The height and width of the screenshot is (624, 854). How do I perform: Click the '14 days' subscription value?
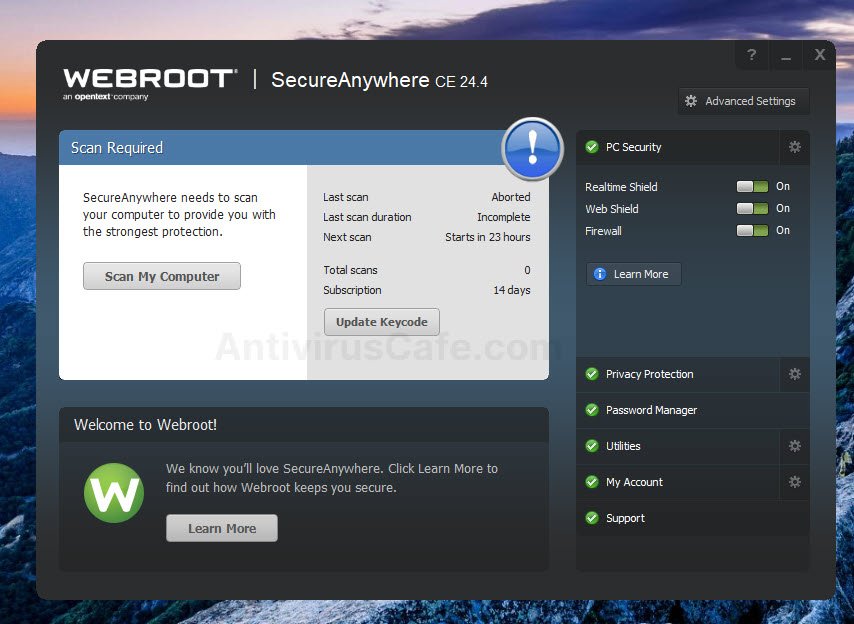point(512,290)
